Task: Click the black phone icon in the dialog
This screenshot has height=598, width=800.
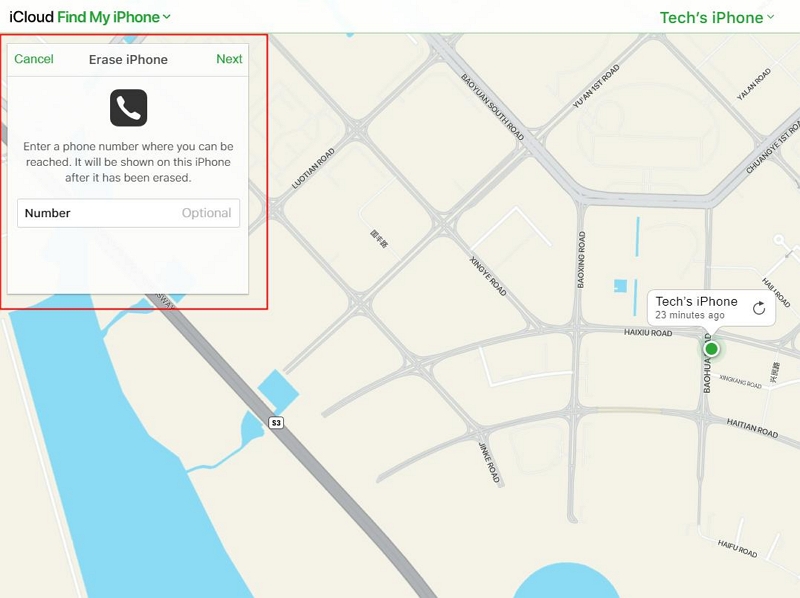Action: click(129, 108)
